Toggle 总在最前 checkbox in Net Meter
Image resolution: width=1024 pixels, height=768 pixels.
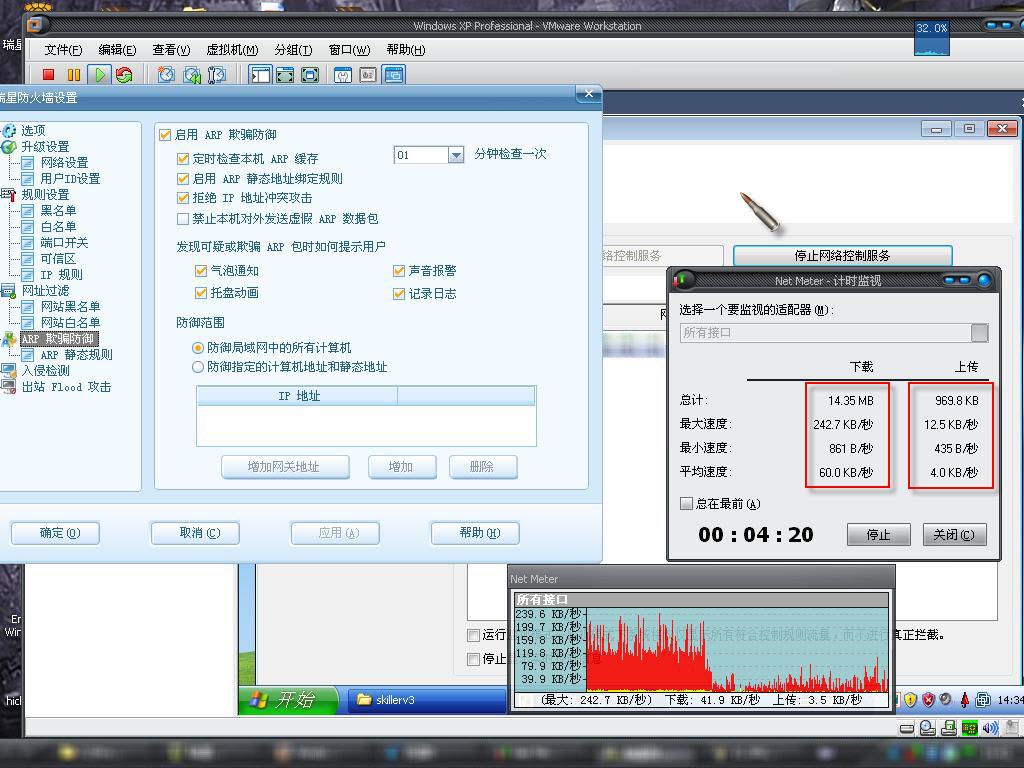tap(686, 504)
